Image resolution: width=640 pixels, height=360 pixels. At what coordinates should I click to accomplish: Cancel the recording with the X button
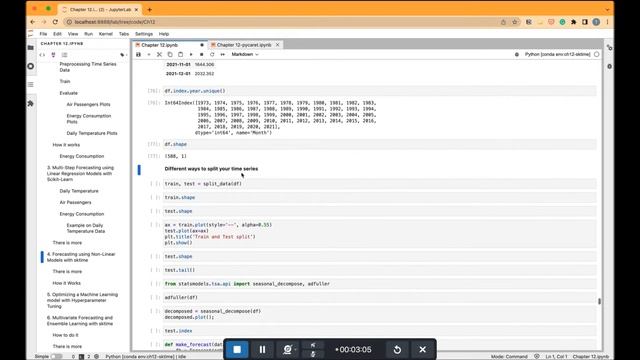click(422, 349)
